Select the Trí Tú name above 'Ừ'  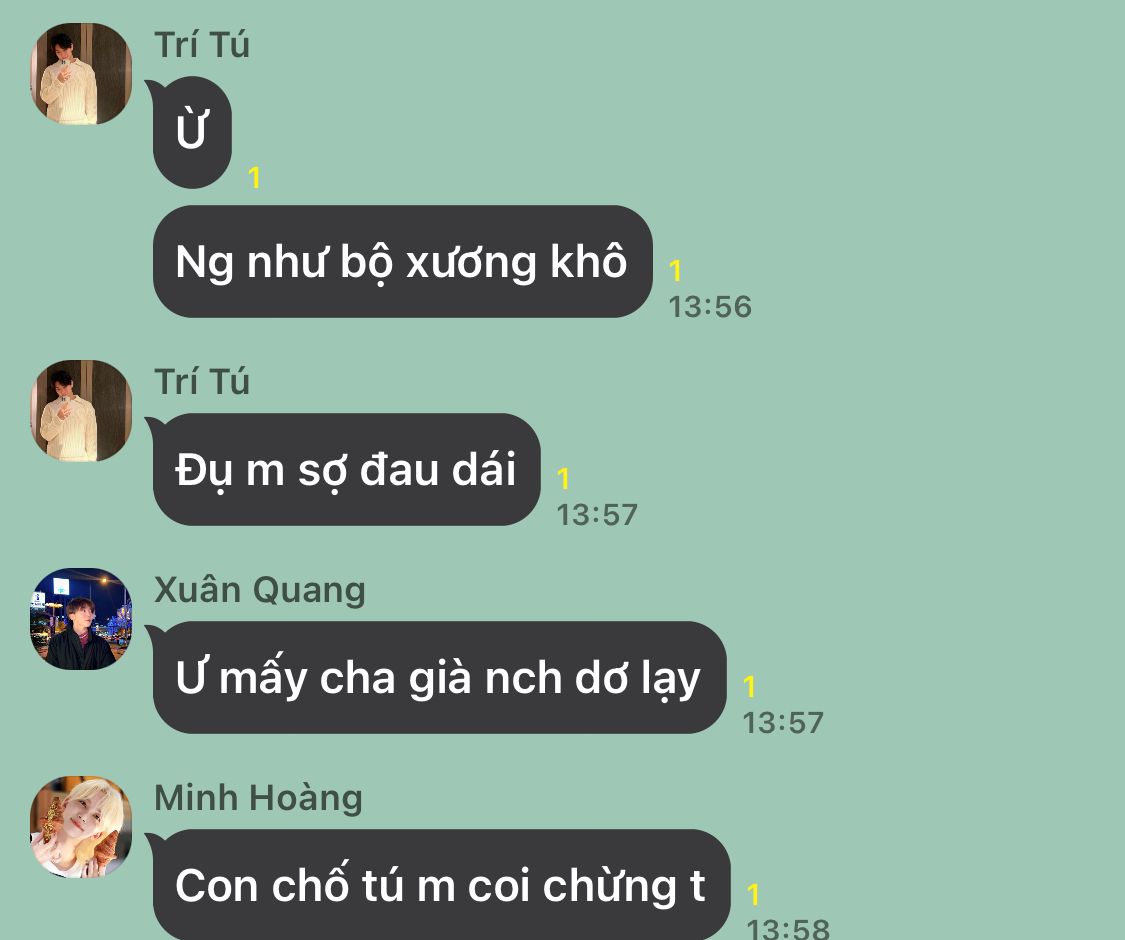pyautogui.click(x=202, y=44)
